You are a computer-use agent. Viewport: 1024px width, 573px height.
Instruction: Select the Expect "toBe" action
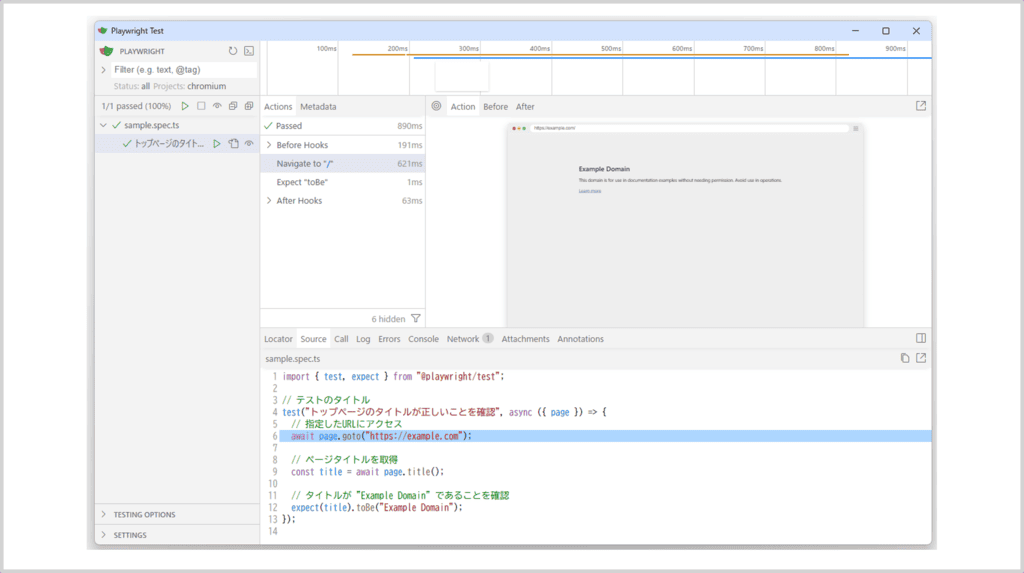click(x=302, y=182)
